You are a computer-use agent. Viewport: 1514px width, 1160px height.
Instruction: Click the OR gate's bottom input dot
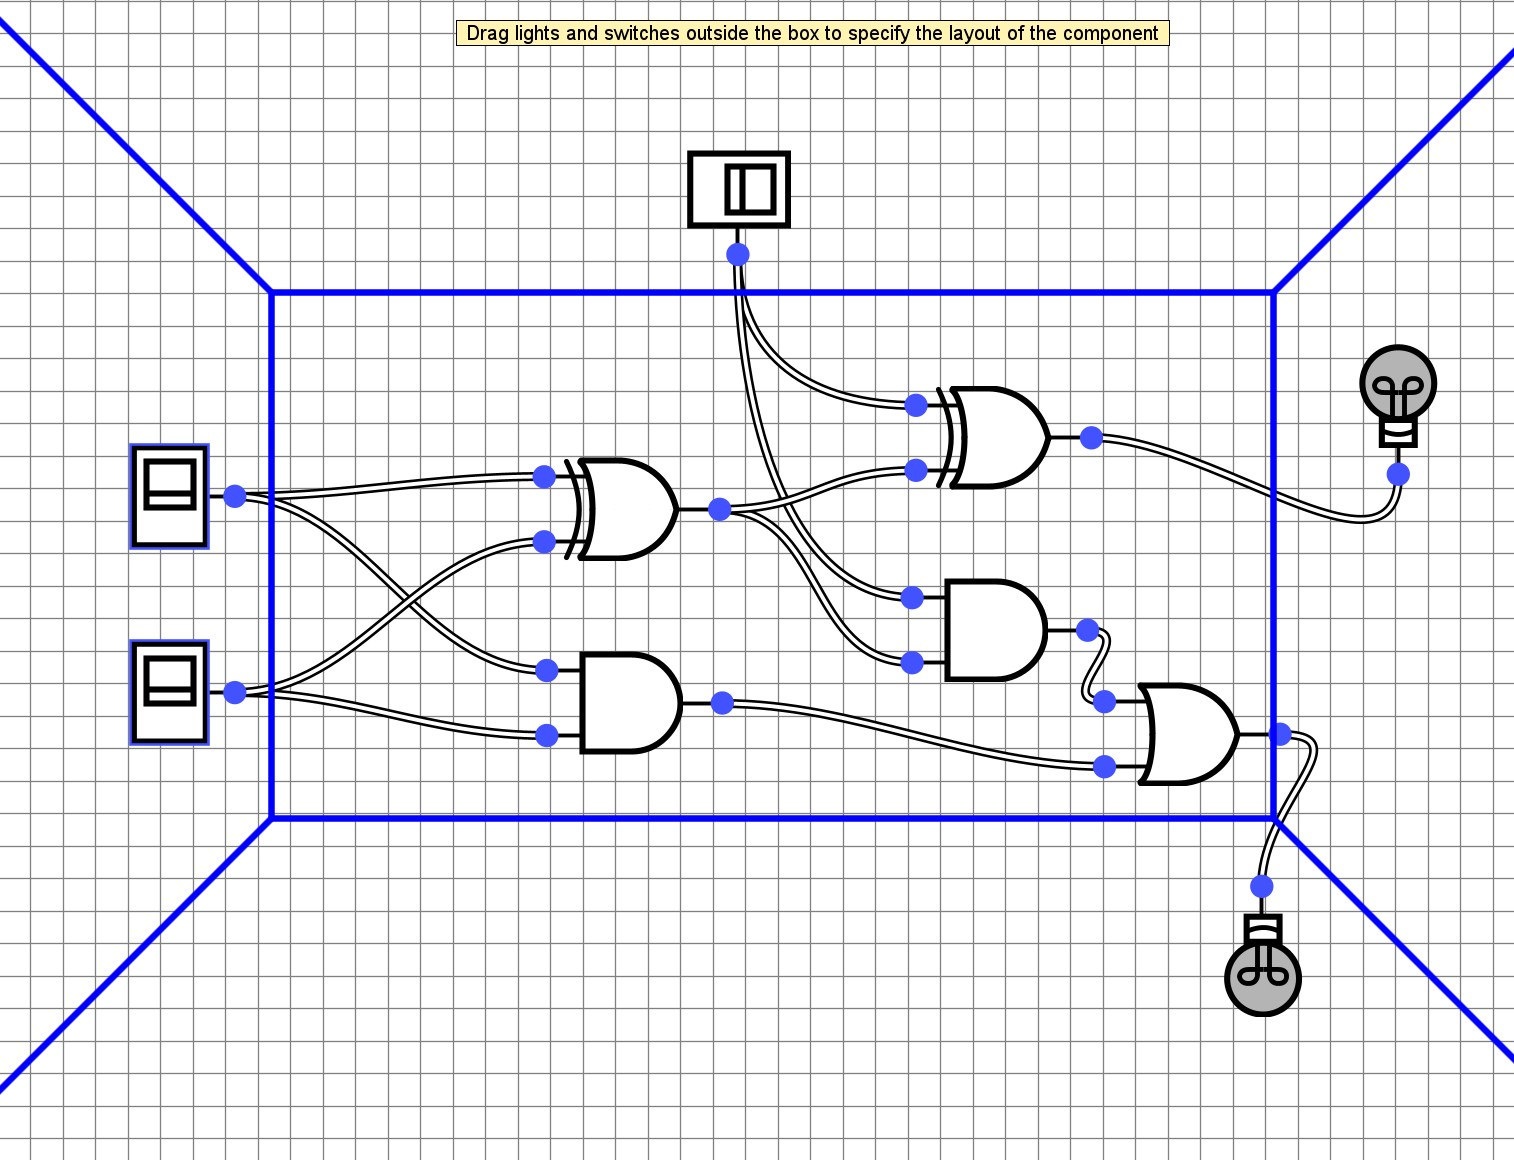point(1105,767)
